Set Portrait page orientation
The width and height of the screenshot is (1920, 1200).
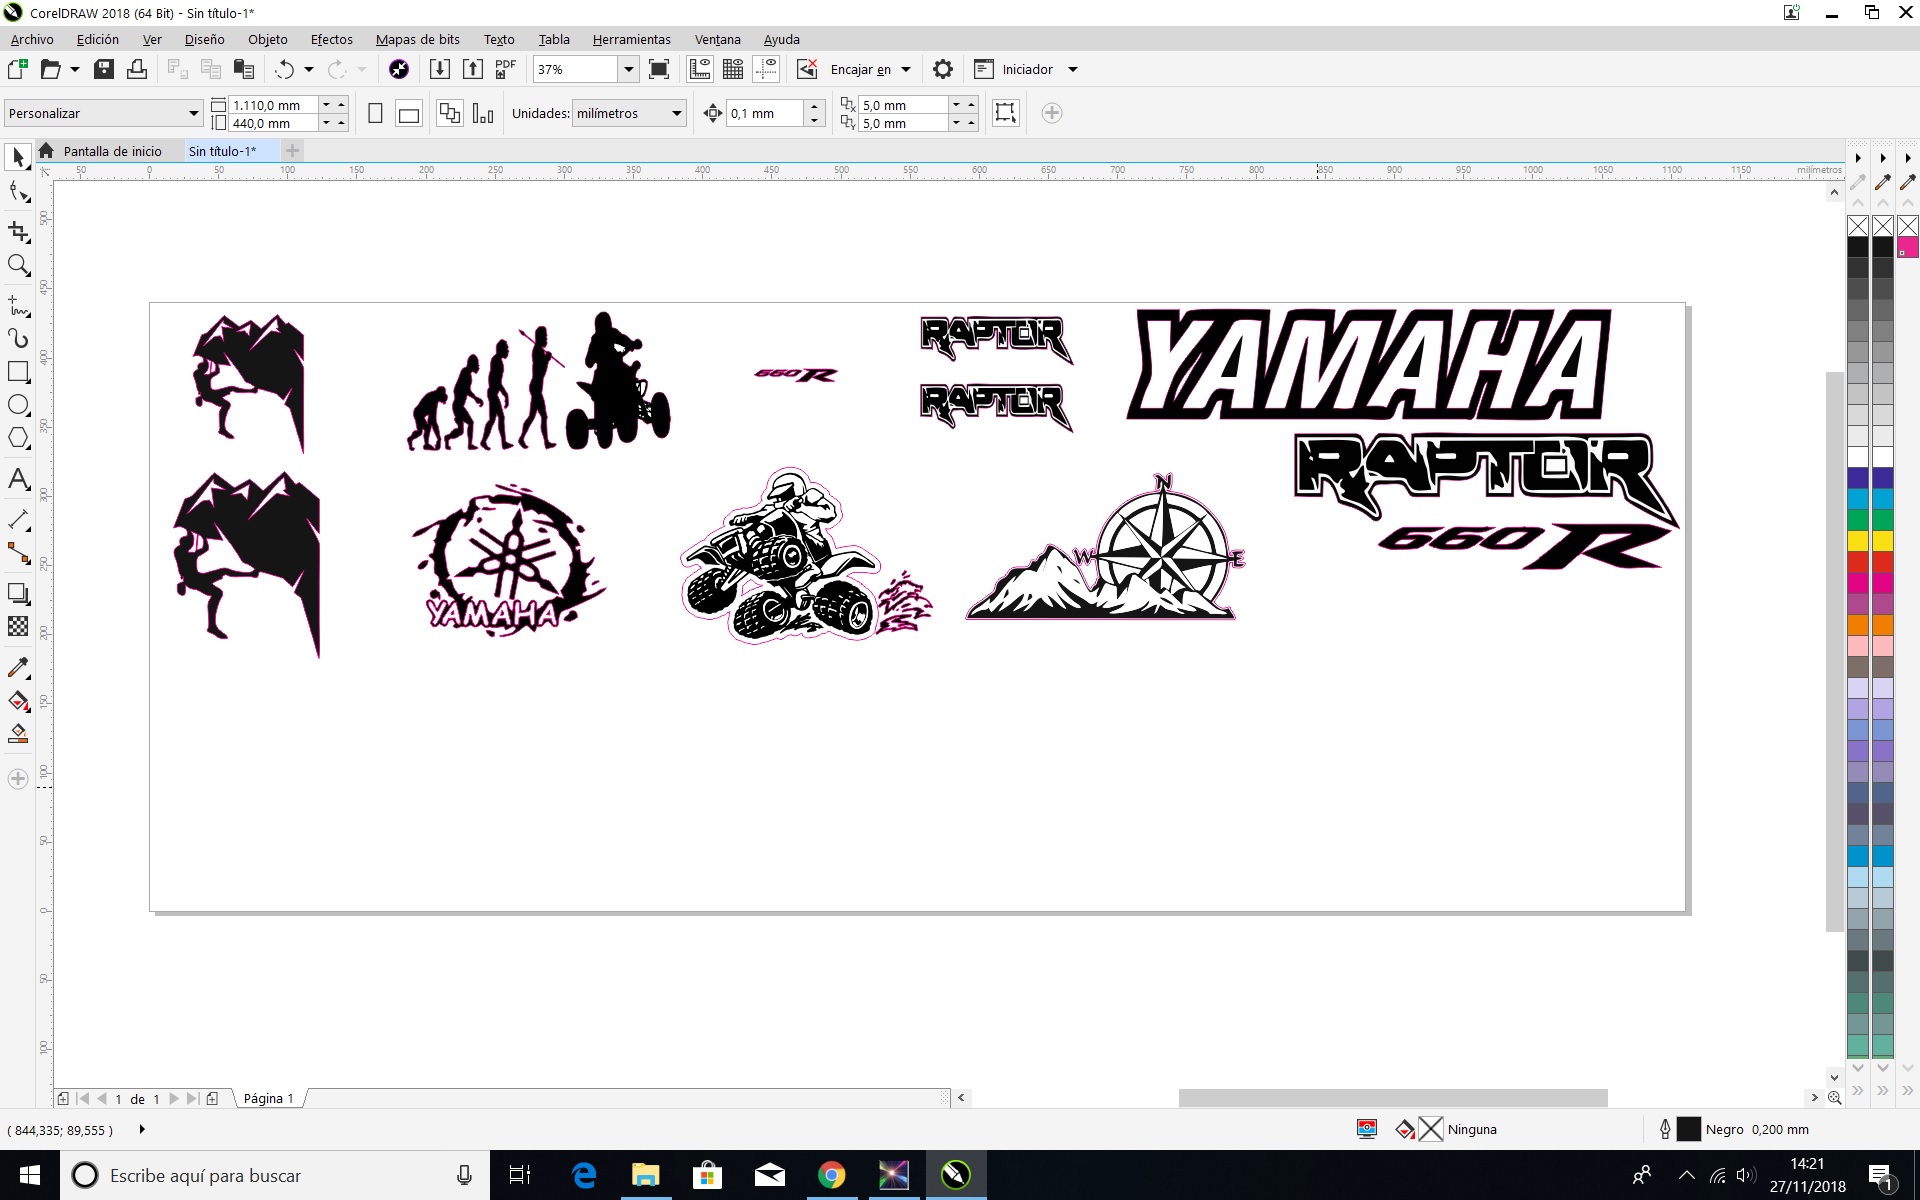375,113
